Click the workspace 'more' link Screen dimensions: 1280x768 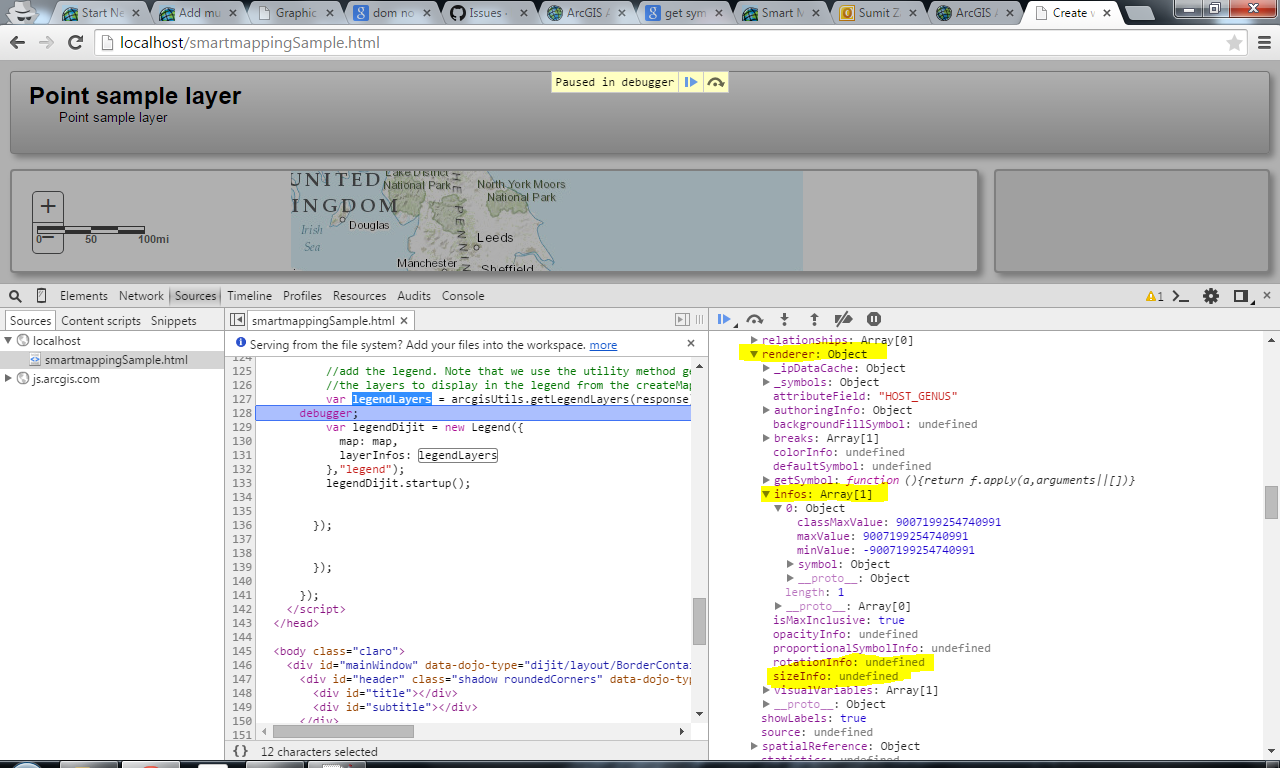(603, 345)
